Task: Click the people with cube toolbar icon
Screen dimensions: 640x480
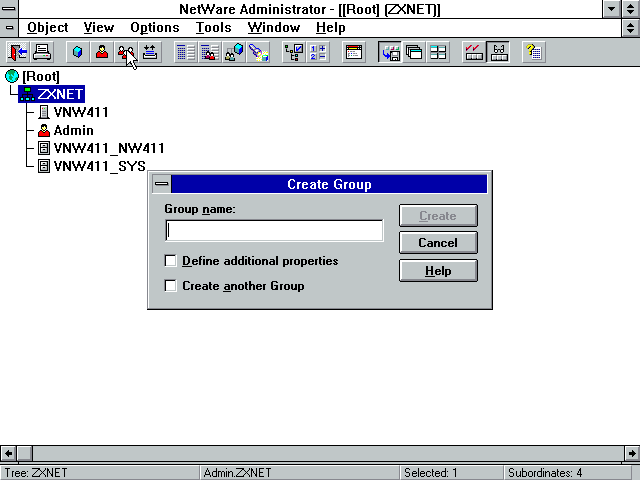Action: point(234,52)
